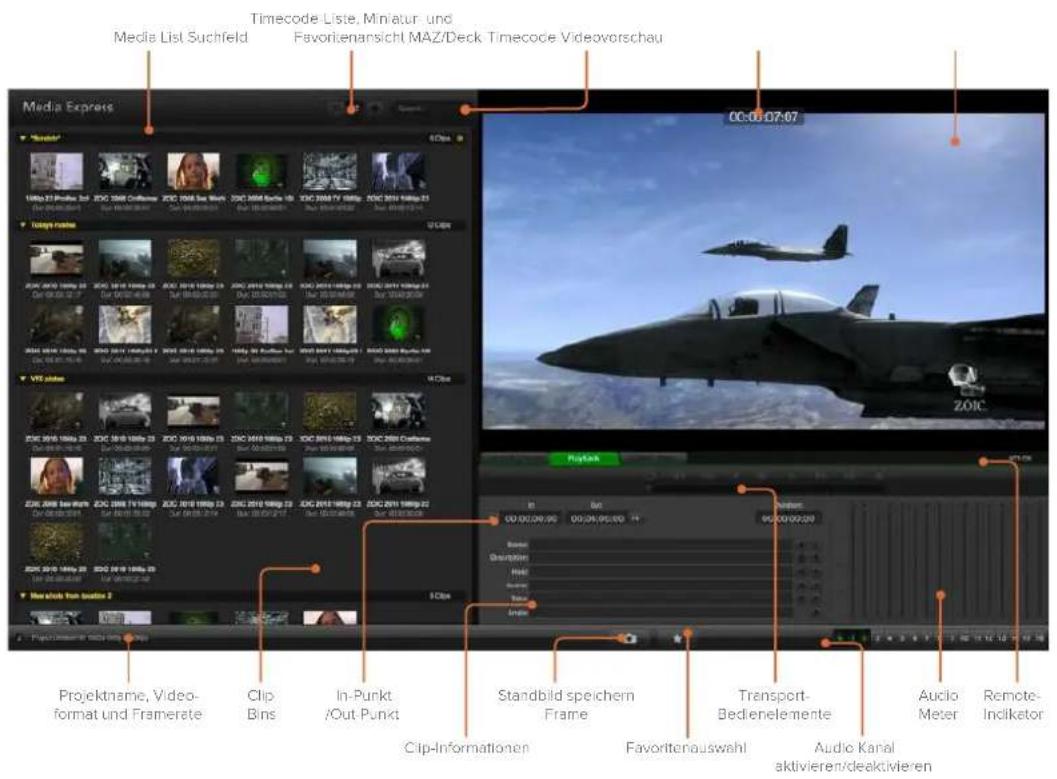Click the 12 Clips count text
The height and width of the screenshot is (779, 1057).
coord(439,225)
